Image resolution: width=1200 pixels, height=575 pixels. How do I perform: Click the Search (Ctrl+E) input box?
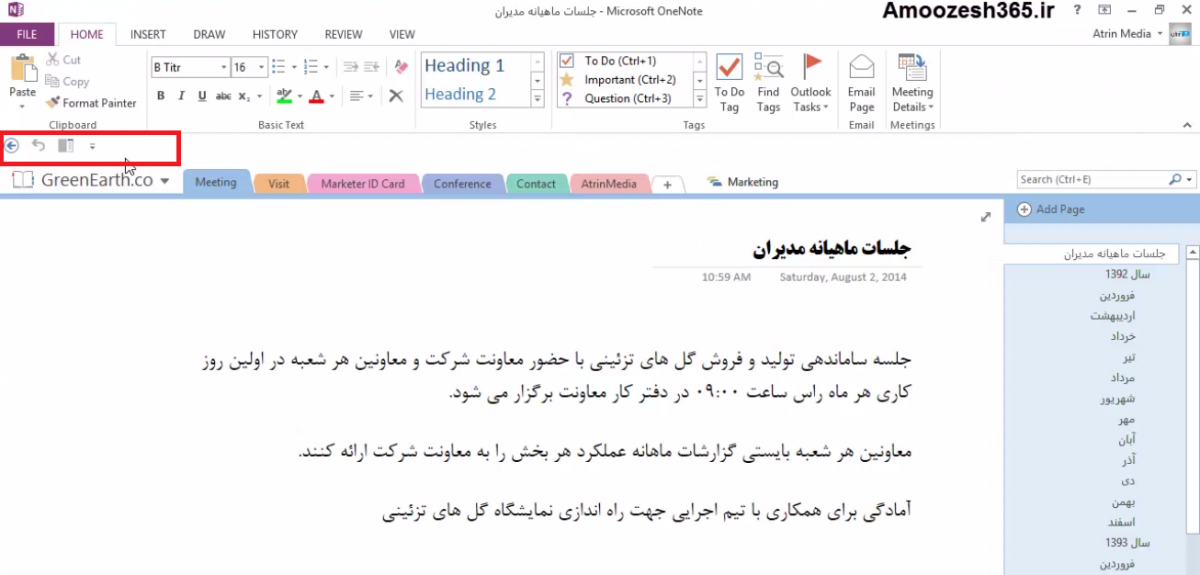1090,180
